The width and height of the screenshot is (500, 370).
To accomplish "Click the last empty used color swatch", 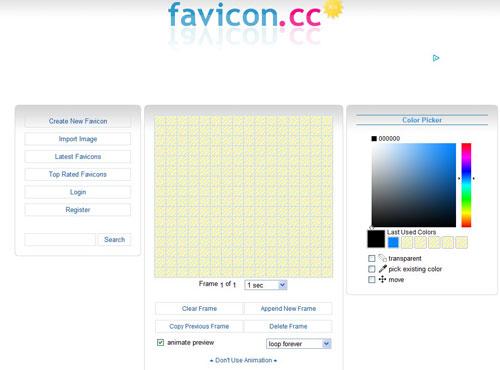I will [461, 242].
